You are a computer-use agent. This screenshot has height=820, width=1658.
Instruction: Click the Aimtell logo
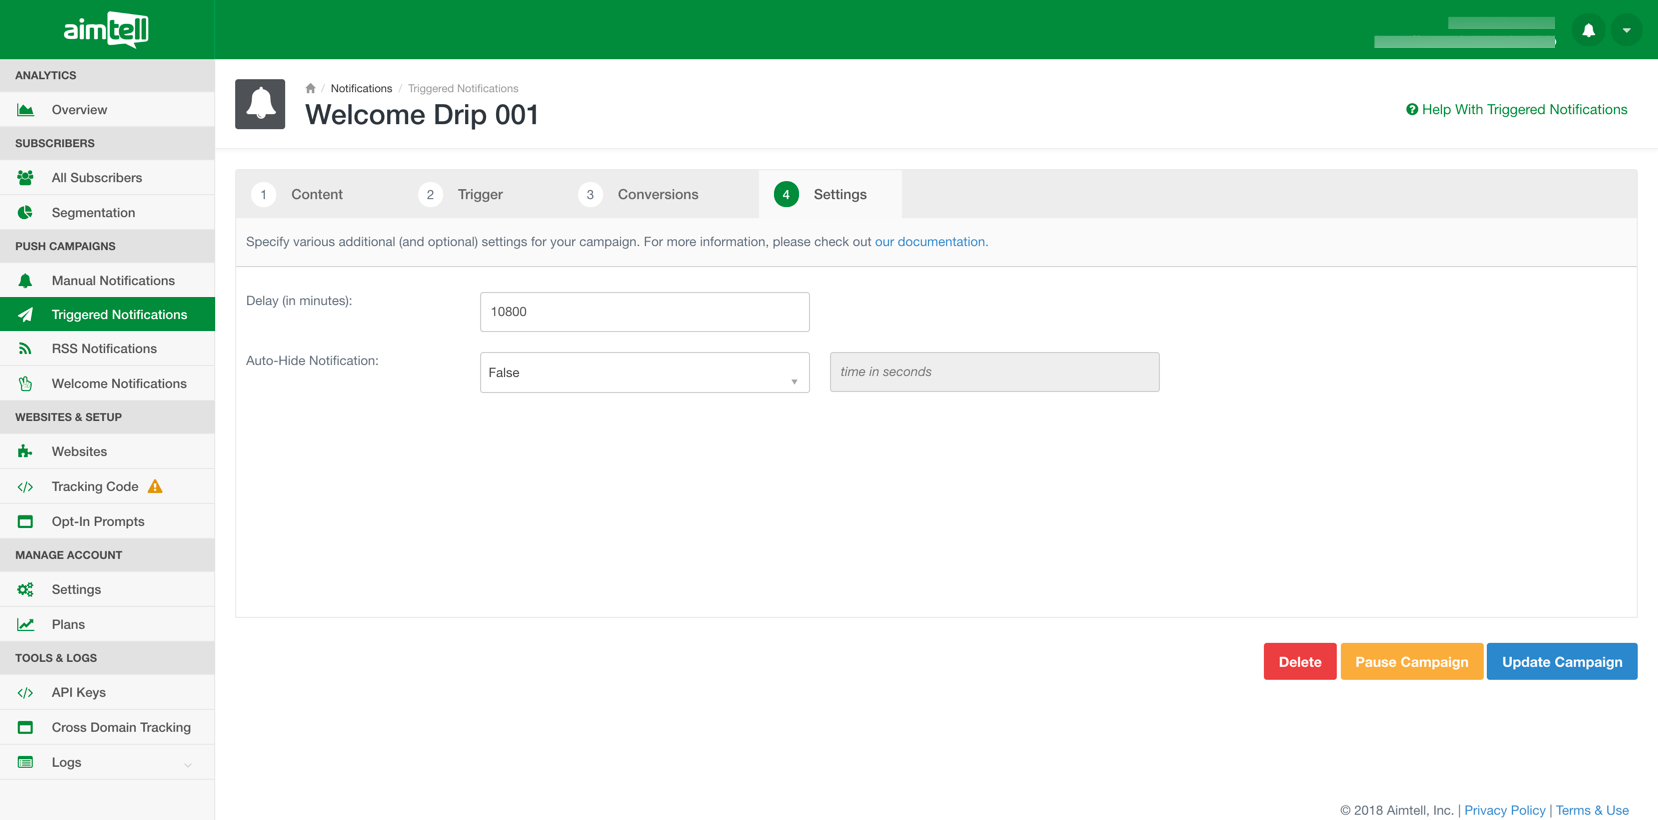[106, 30]
